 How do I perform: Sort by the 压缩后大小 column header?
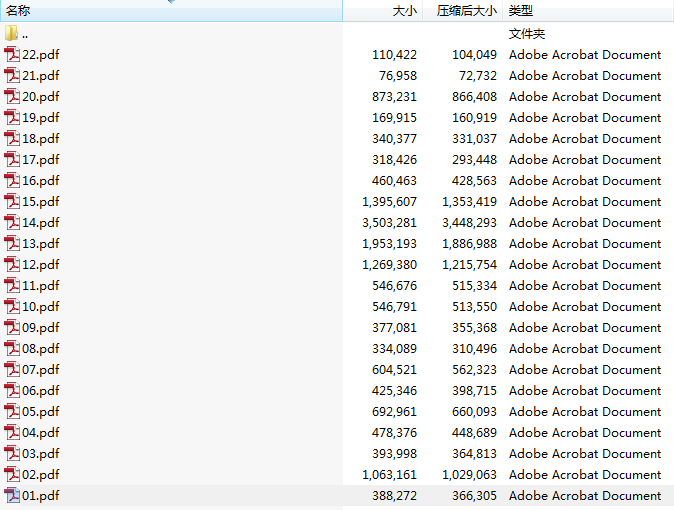(x=463, y=11)
